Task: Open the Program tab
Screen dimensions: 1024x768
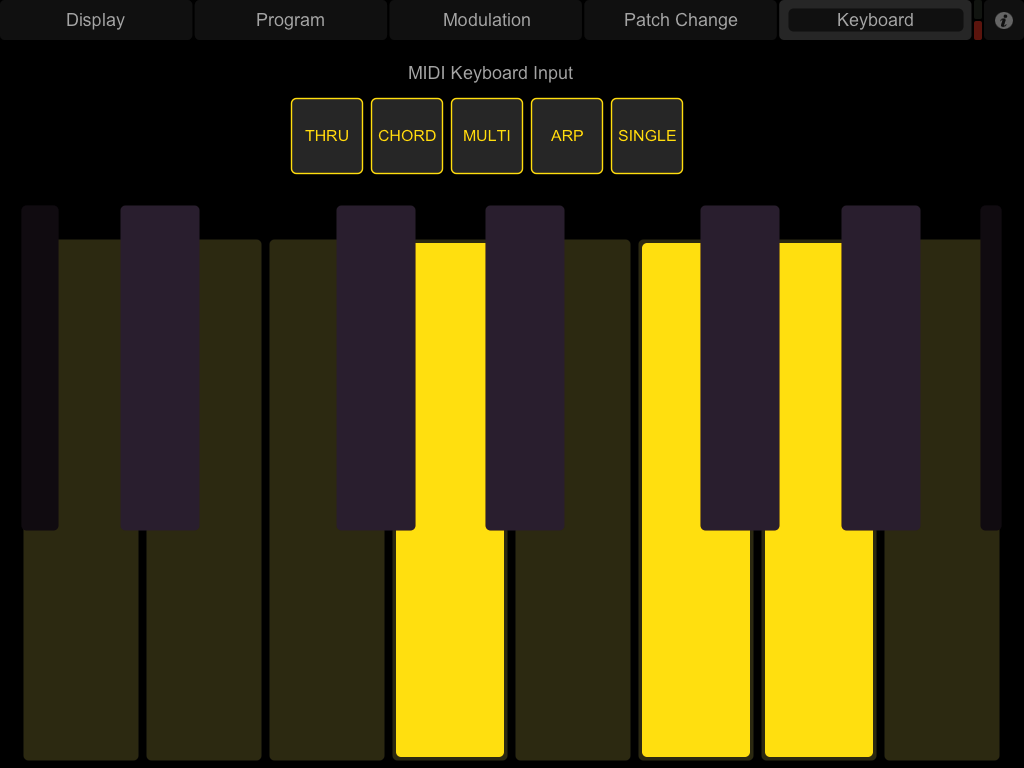Action: tap(290, 20)
